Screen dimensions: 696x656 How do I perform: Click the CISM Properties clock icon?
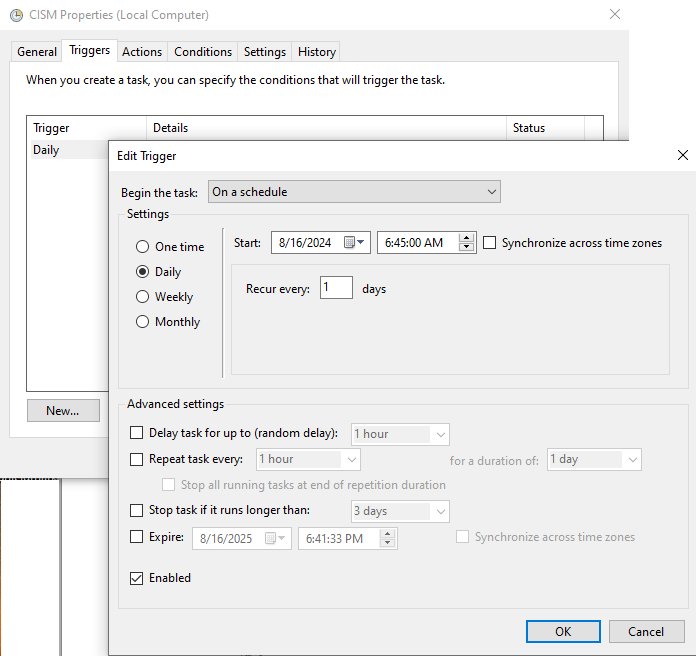(15, 15)
